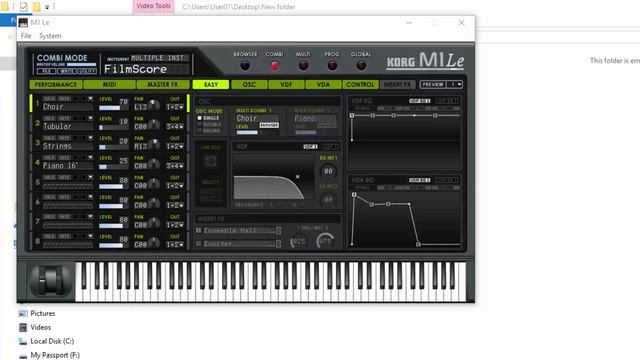Open the File menu
640x360 pixels.
pyautogui.click(x=26, y=36)
